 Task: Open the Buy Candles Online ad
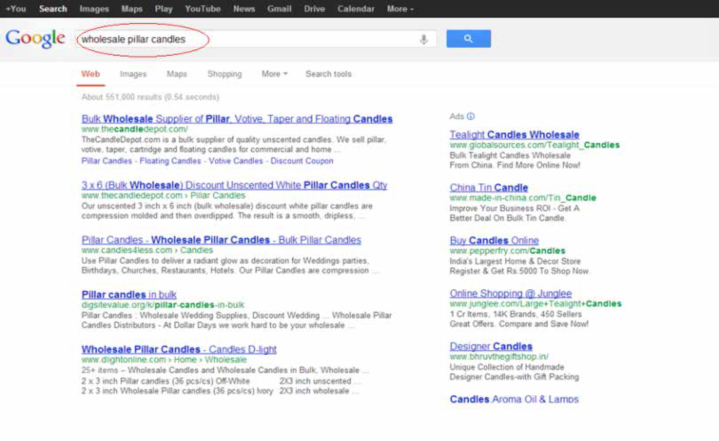pyautogui.click(x=494, y=240)
